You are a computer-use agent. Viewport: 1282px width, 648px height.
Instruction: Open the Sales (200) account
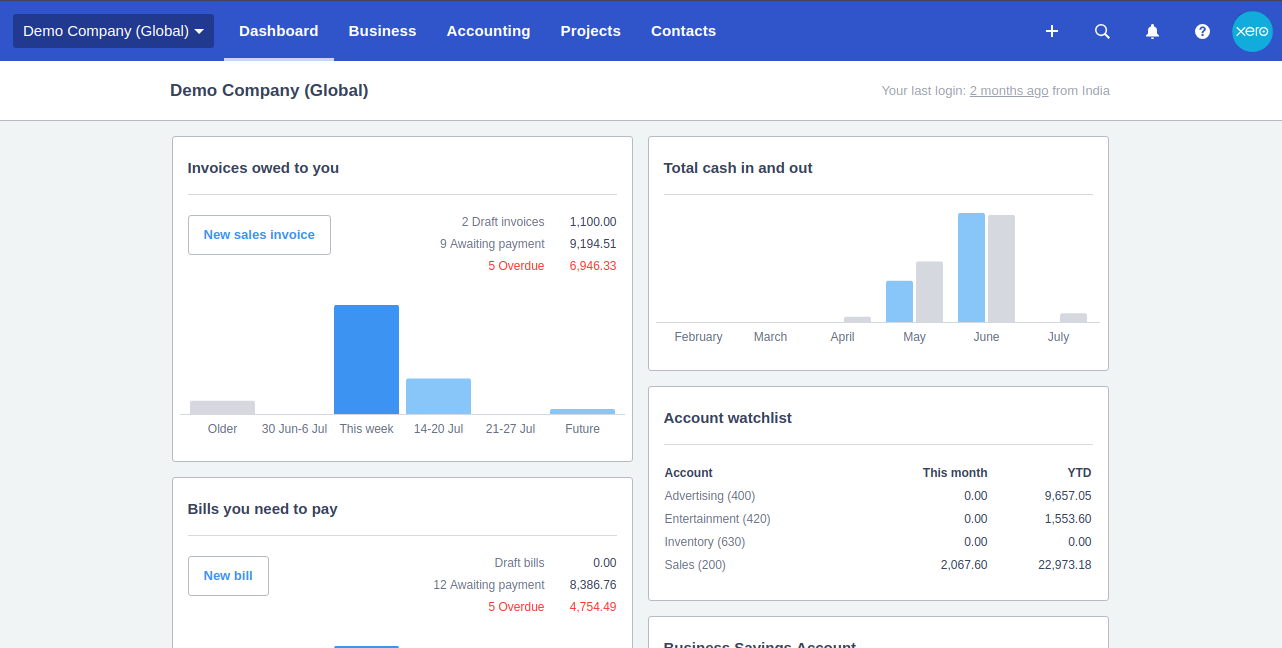click(x=695, y=565)
